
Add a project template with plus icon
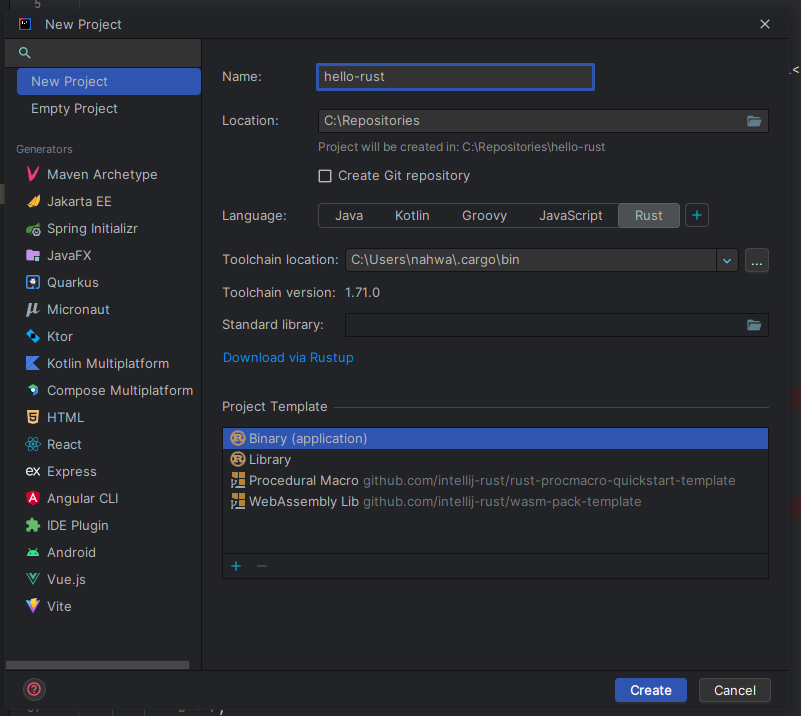click(236, 566)
